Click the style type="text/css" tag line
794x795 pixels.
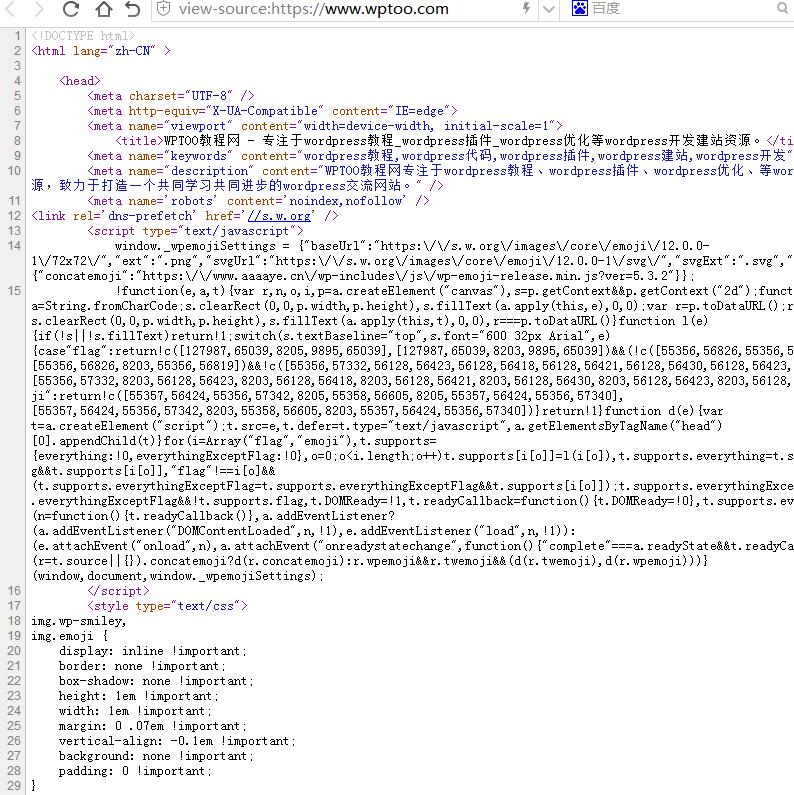coord(166,606)
